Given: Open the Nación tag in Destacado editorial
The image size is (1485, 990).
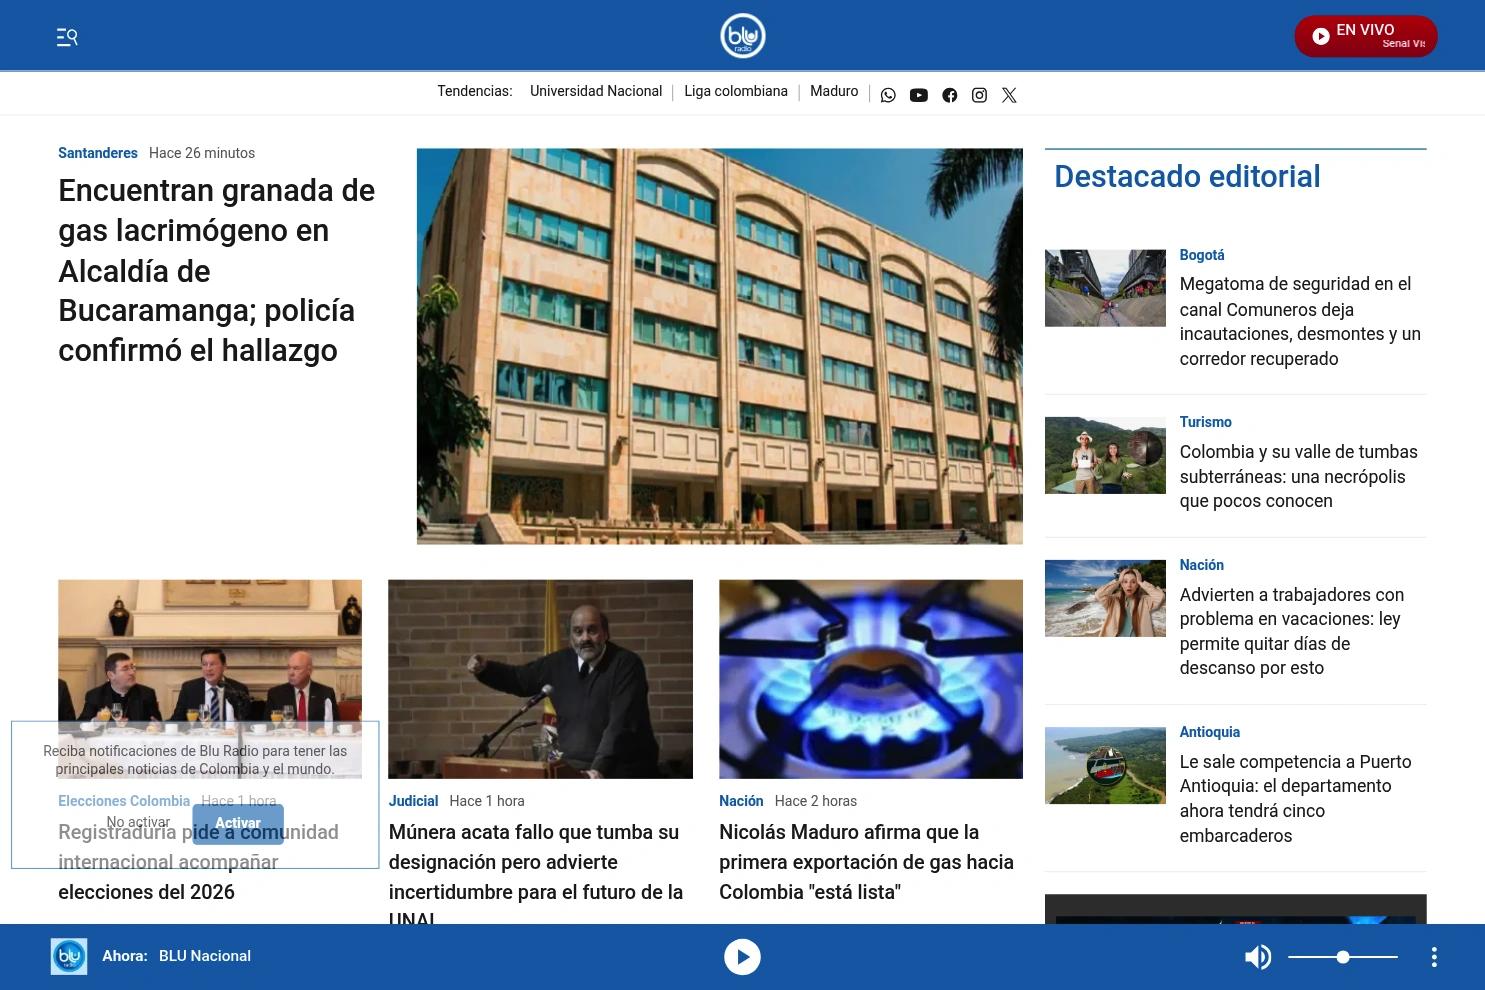Looking at the screenshot, I should [1202, 565].
